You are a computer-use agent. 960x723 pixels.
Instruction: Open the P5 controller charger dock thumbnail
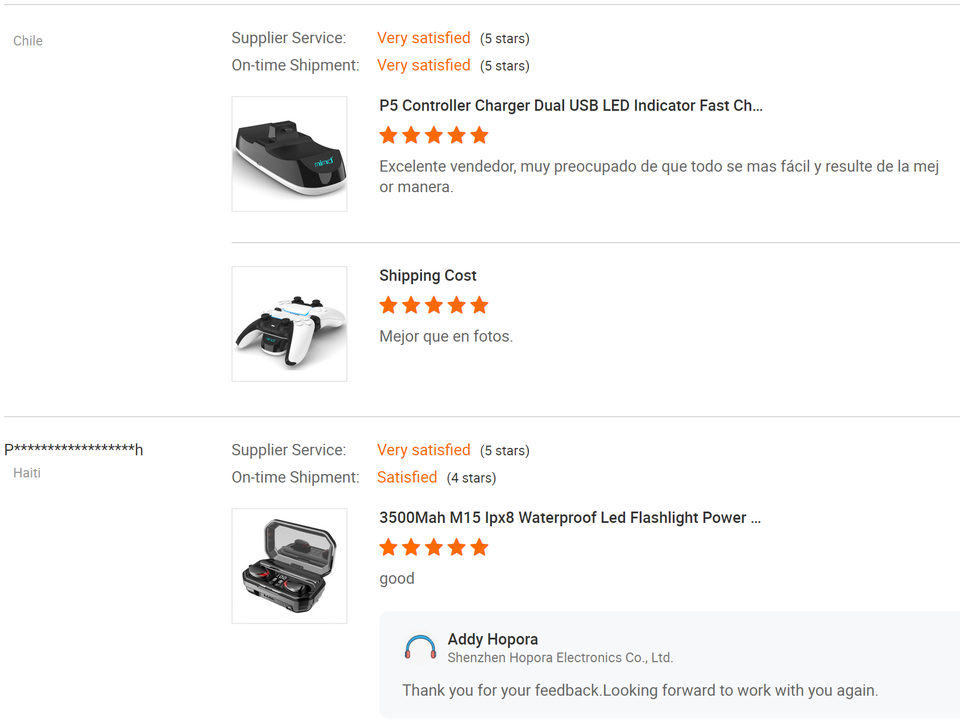(289, 154)
